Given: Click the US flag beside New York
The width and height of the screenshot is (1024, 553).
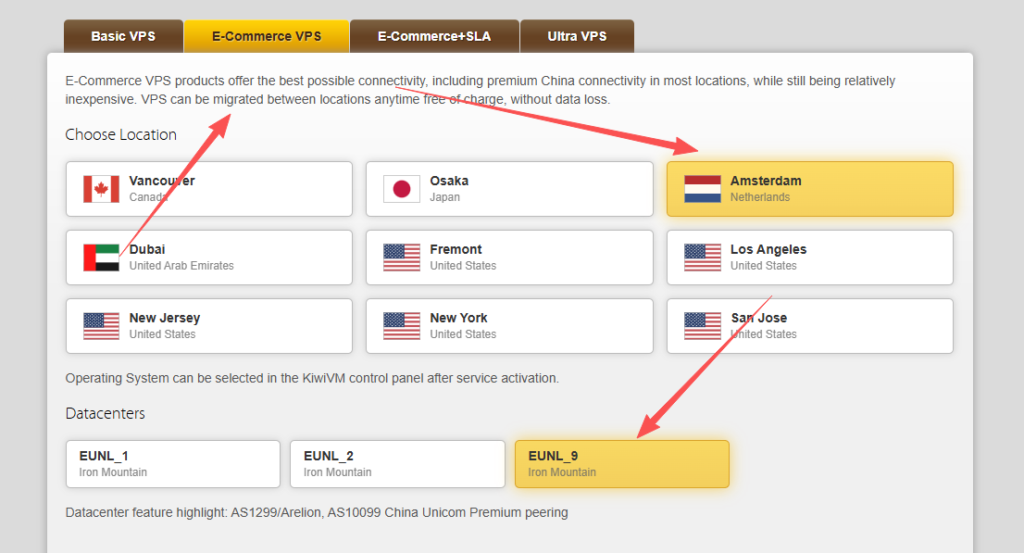Looking at the screenshot, I should [401, 326].
